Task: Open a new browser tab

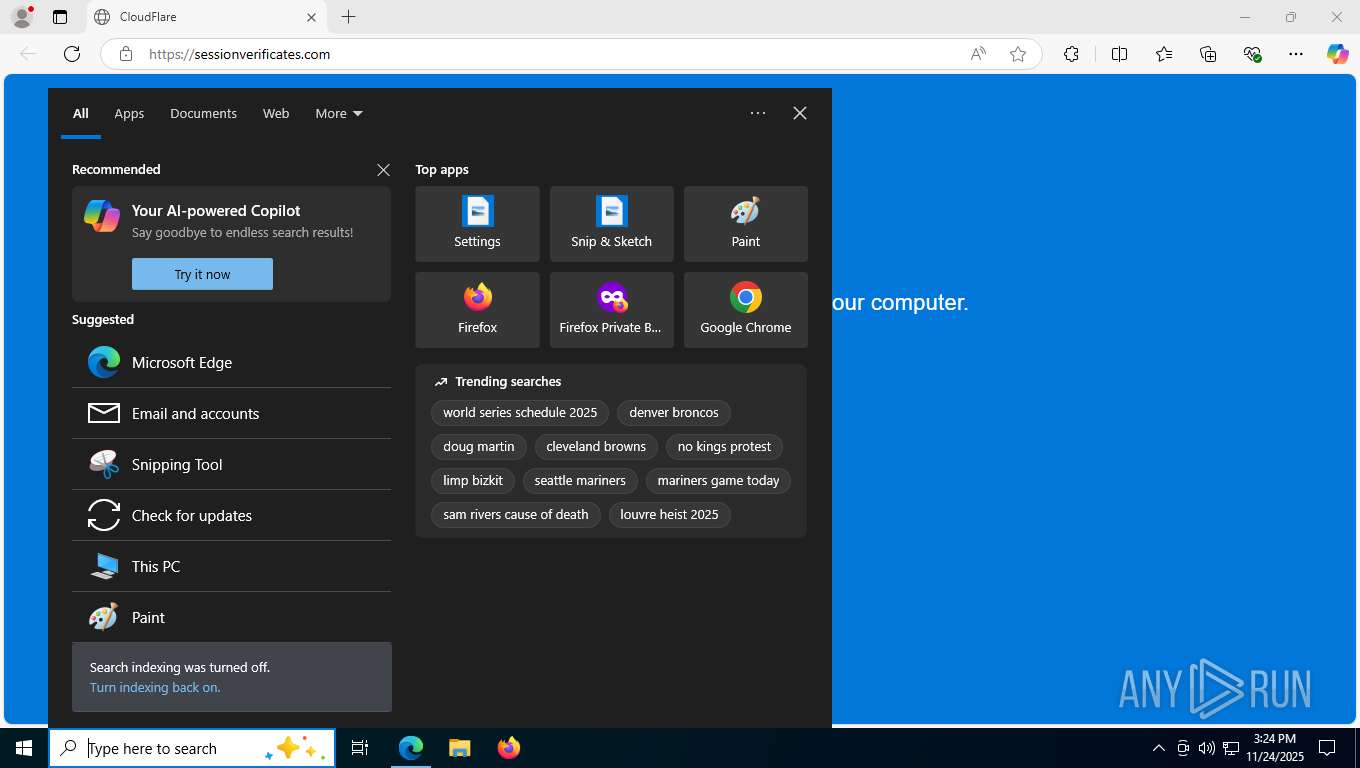Action: 348,17
